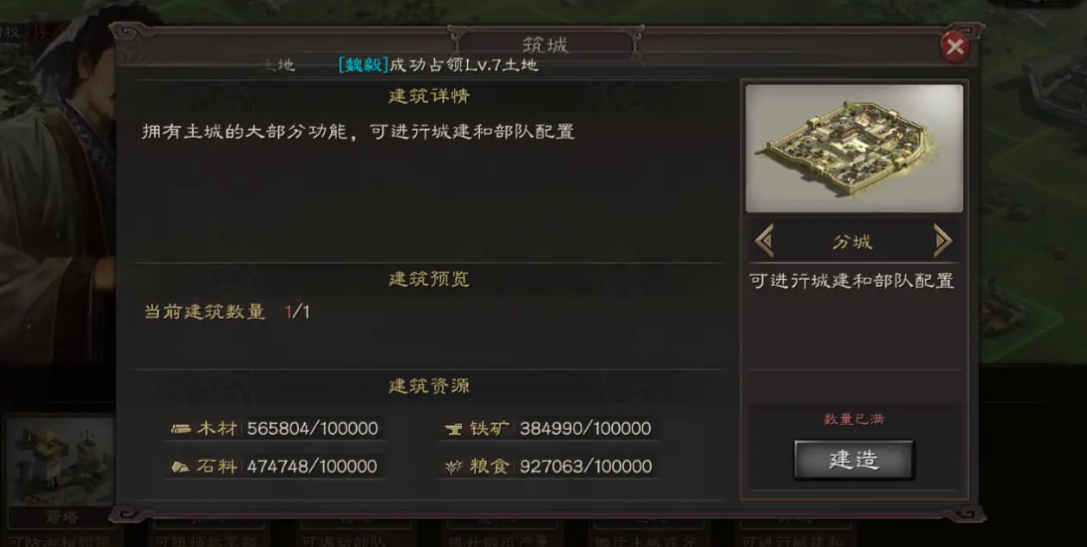
Task: Click the 建筑详情 section header
Action: pos(429,96)
